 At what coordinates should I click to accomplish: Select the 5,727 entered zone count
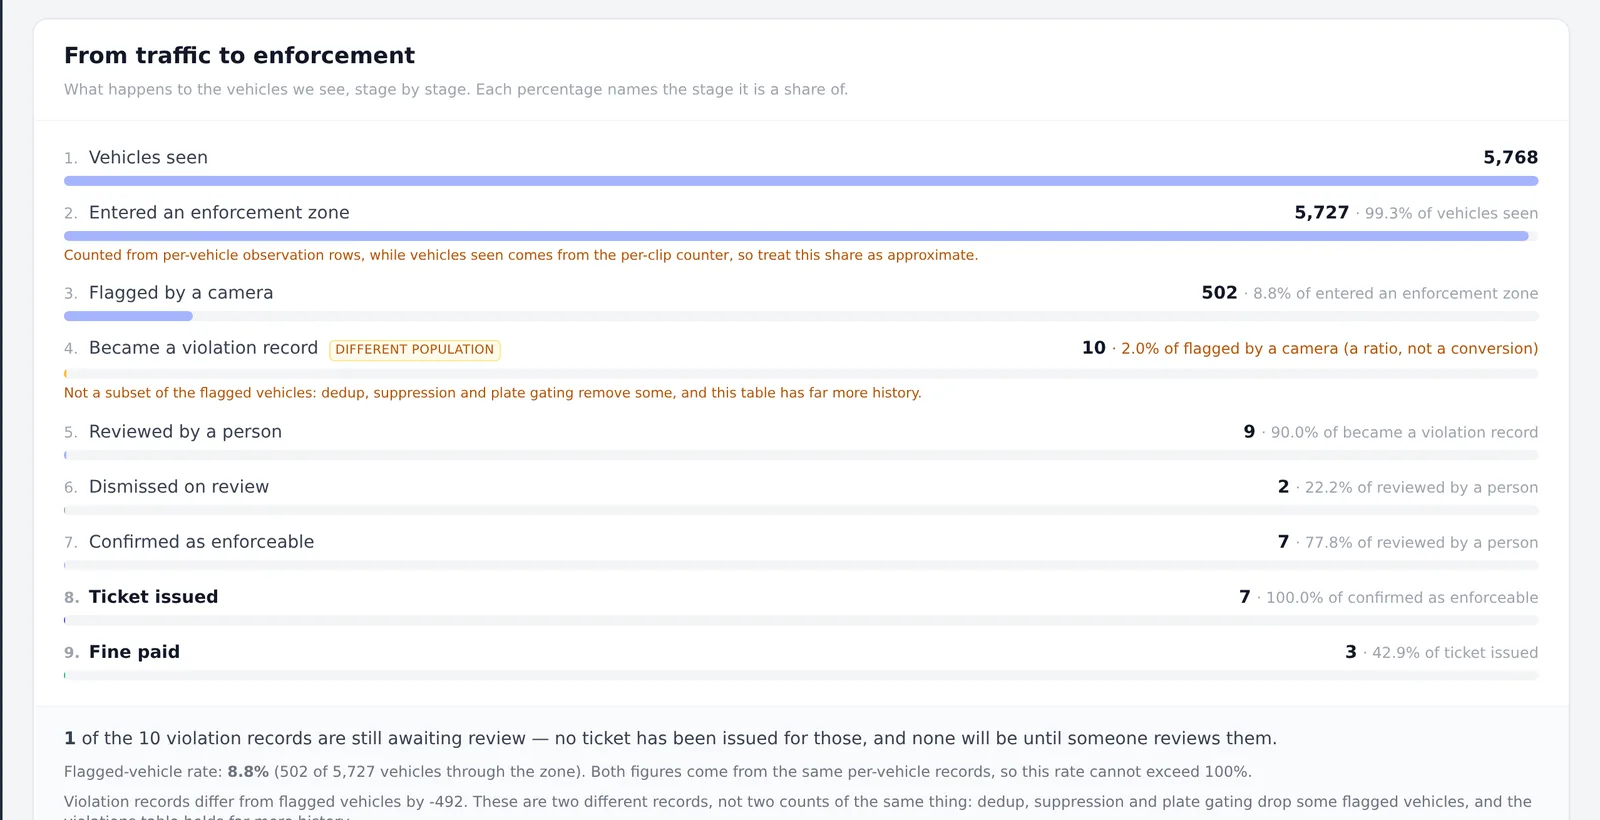pos(1321,212)
